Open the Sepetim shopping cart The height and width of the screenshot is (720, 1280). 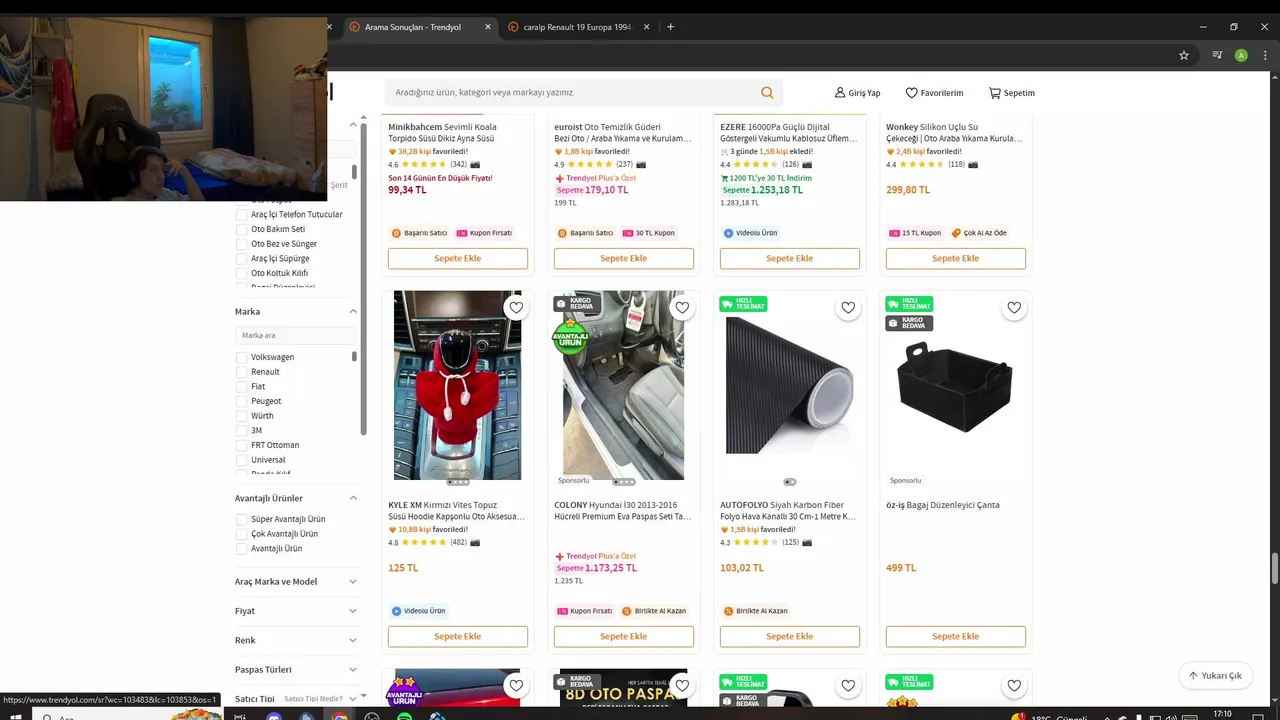tap(1011, 93)
